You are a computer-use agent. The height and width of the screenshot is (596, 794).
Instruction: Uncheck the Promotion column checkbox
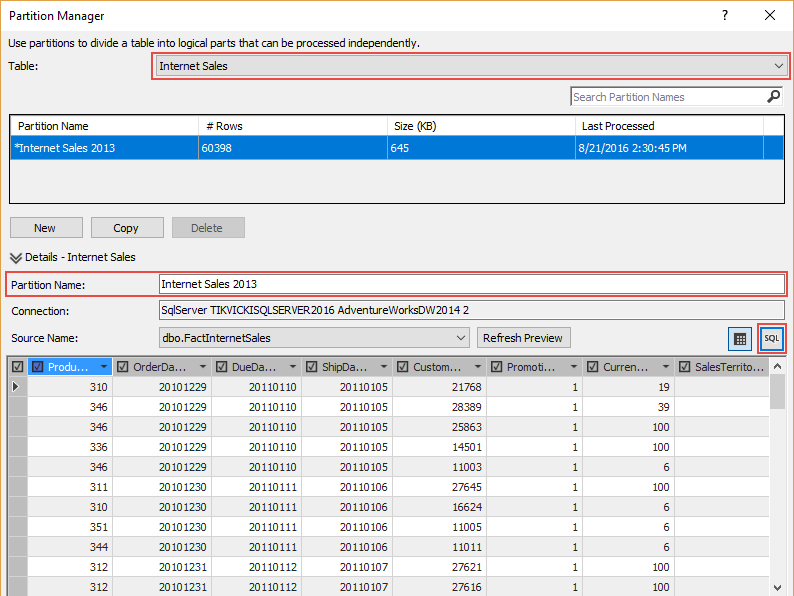tap(494, 367)
